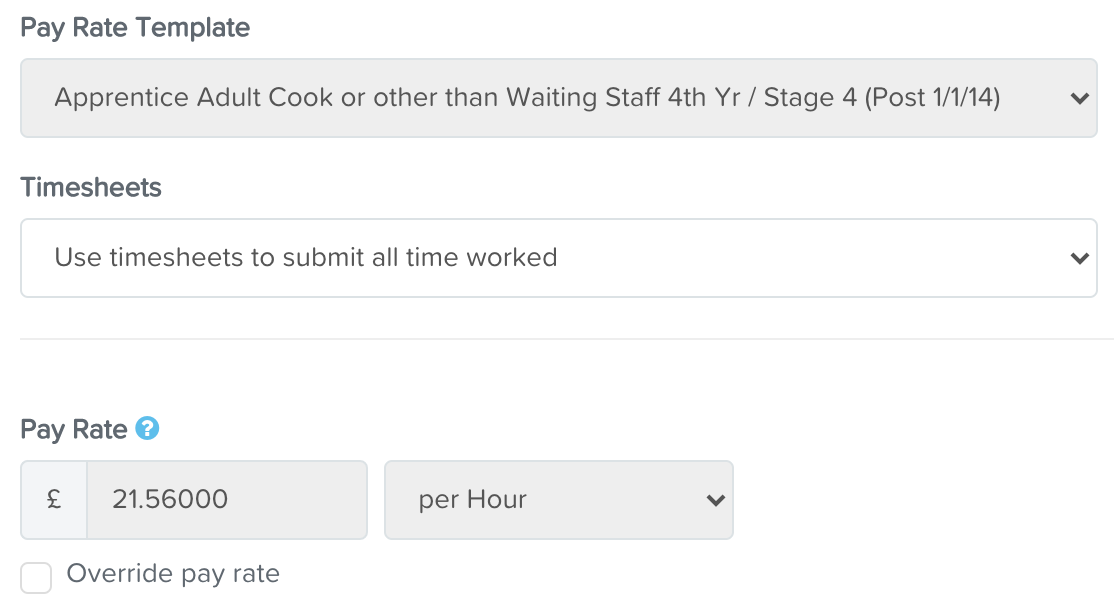
Task: Click the £ currency symbol prefix
Action: (54, 499)
